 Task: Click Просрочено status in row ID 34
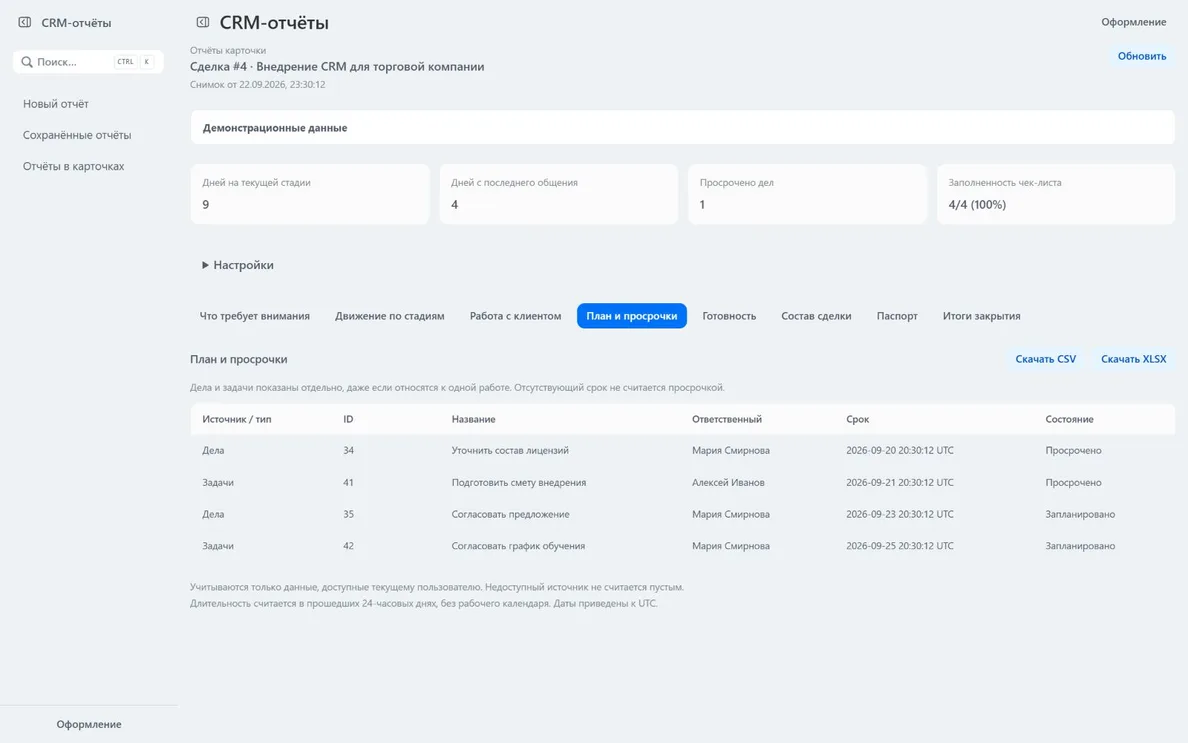pos(1074,450)
